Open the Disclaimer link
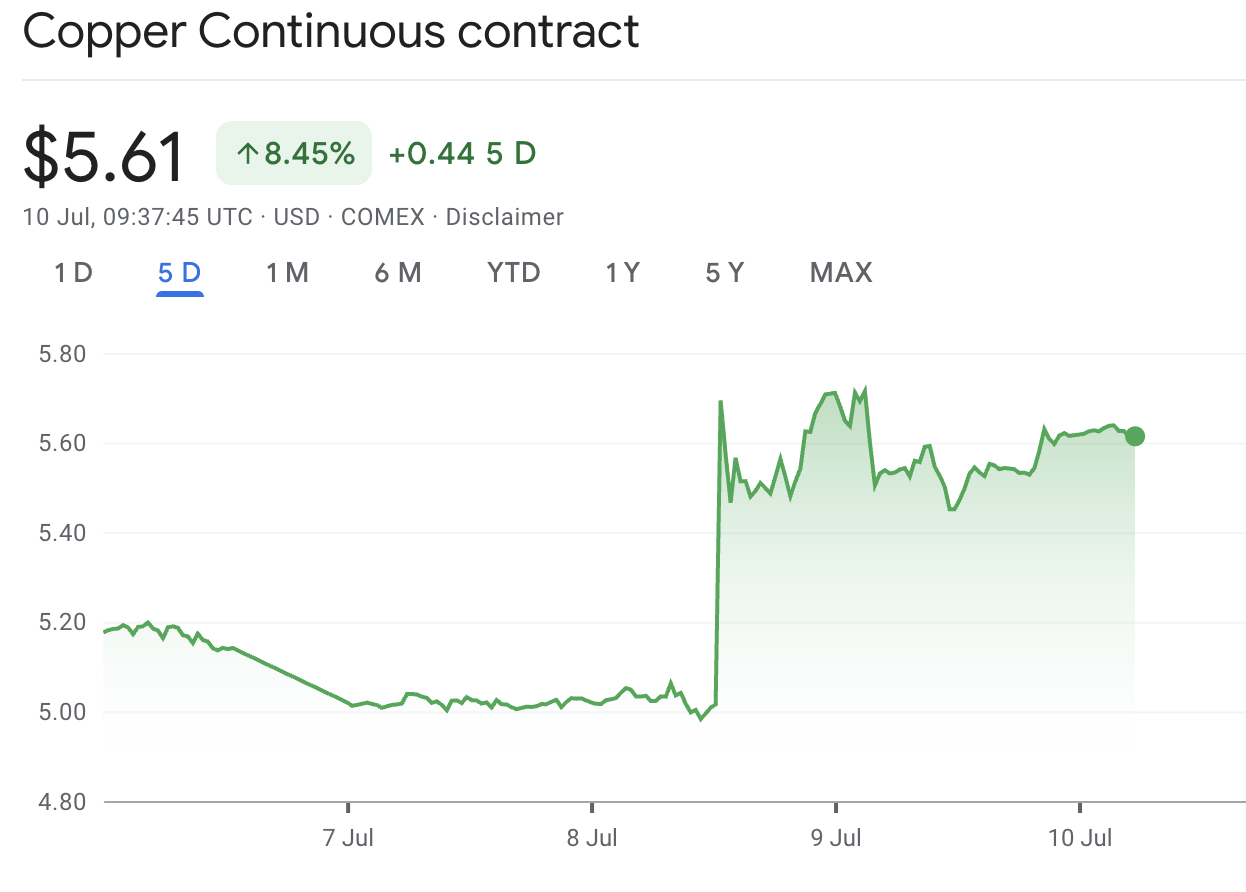1246x892 pixels. (x=504, y=217)
